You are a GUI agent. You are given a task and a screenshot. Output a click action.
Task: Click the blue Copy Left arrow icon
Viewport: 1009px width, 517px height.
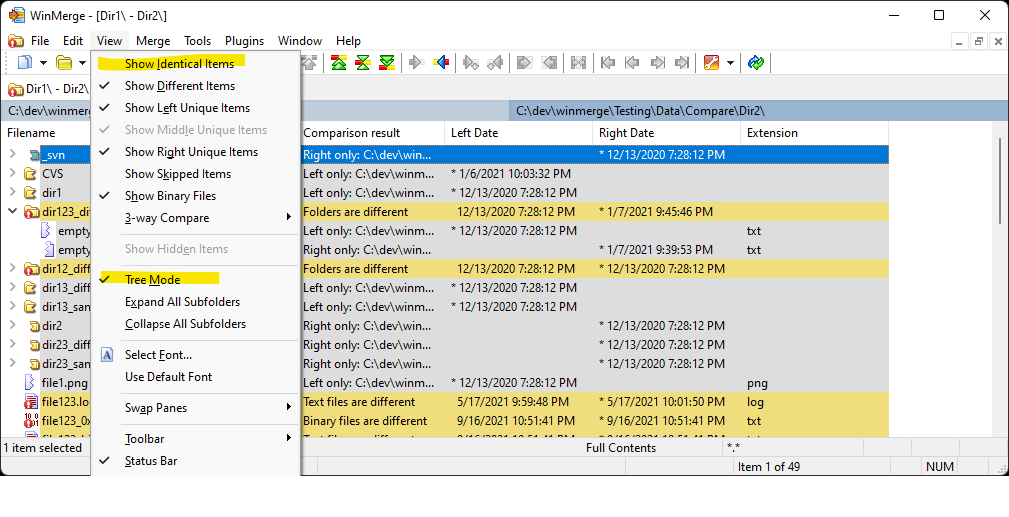tap(441, 62)
